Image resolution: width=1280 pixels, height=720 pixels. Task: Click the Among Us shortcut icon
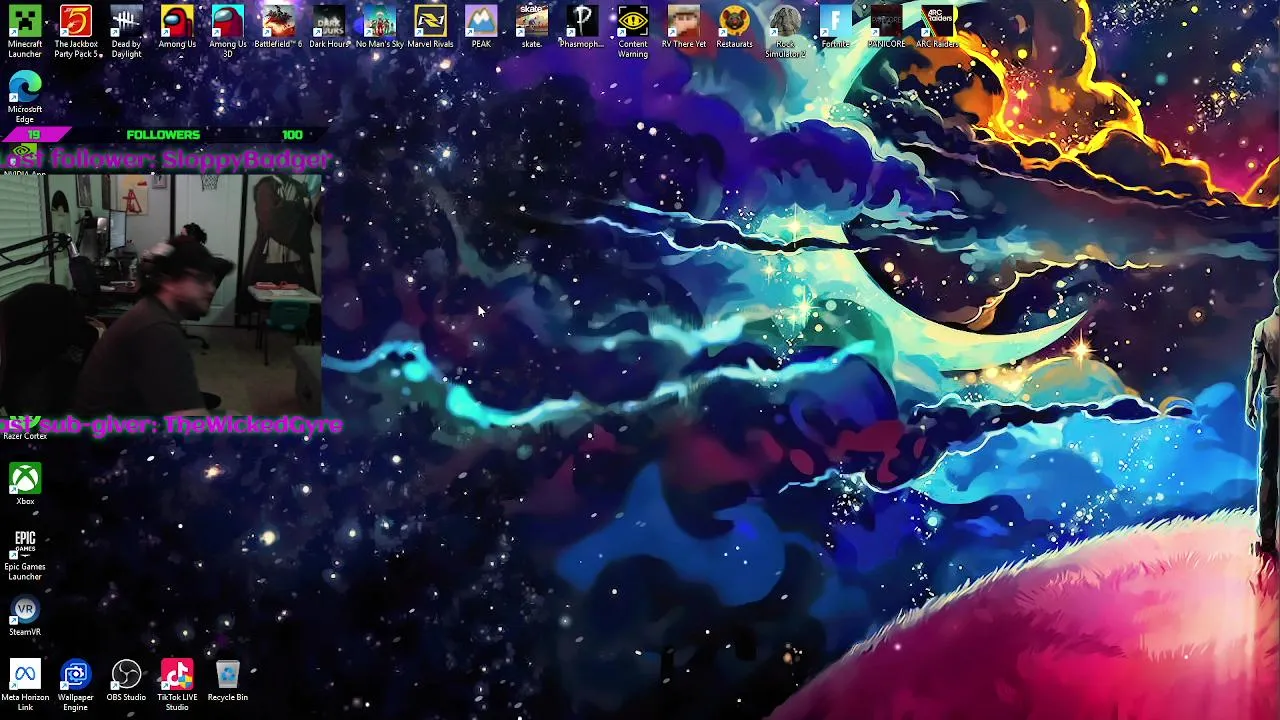[x=177, y=27]
